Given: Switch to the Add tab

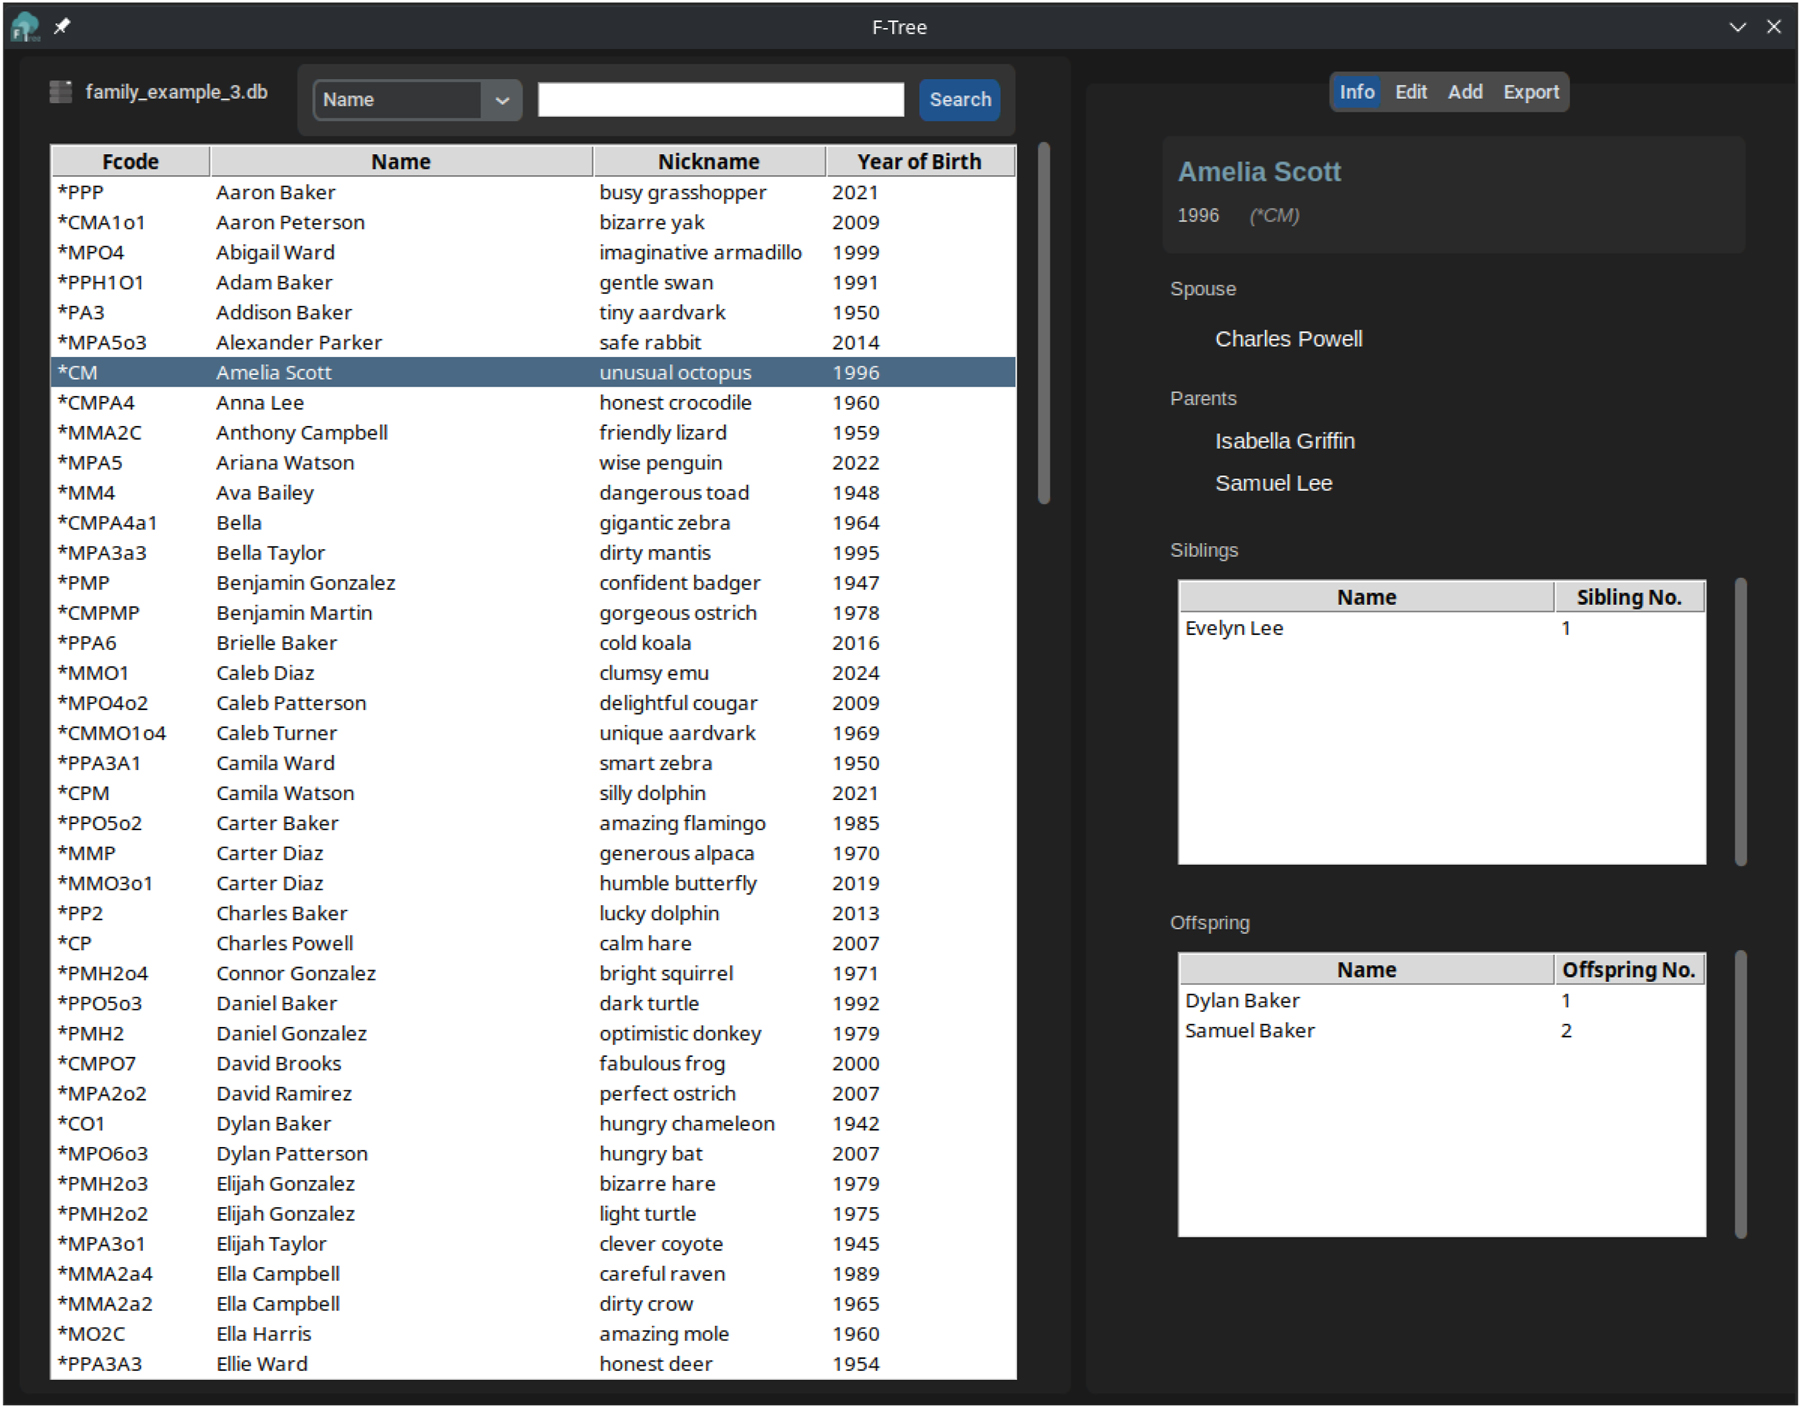Looking at the screenshot, I should tap(1464, 91).
